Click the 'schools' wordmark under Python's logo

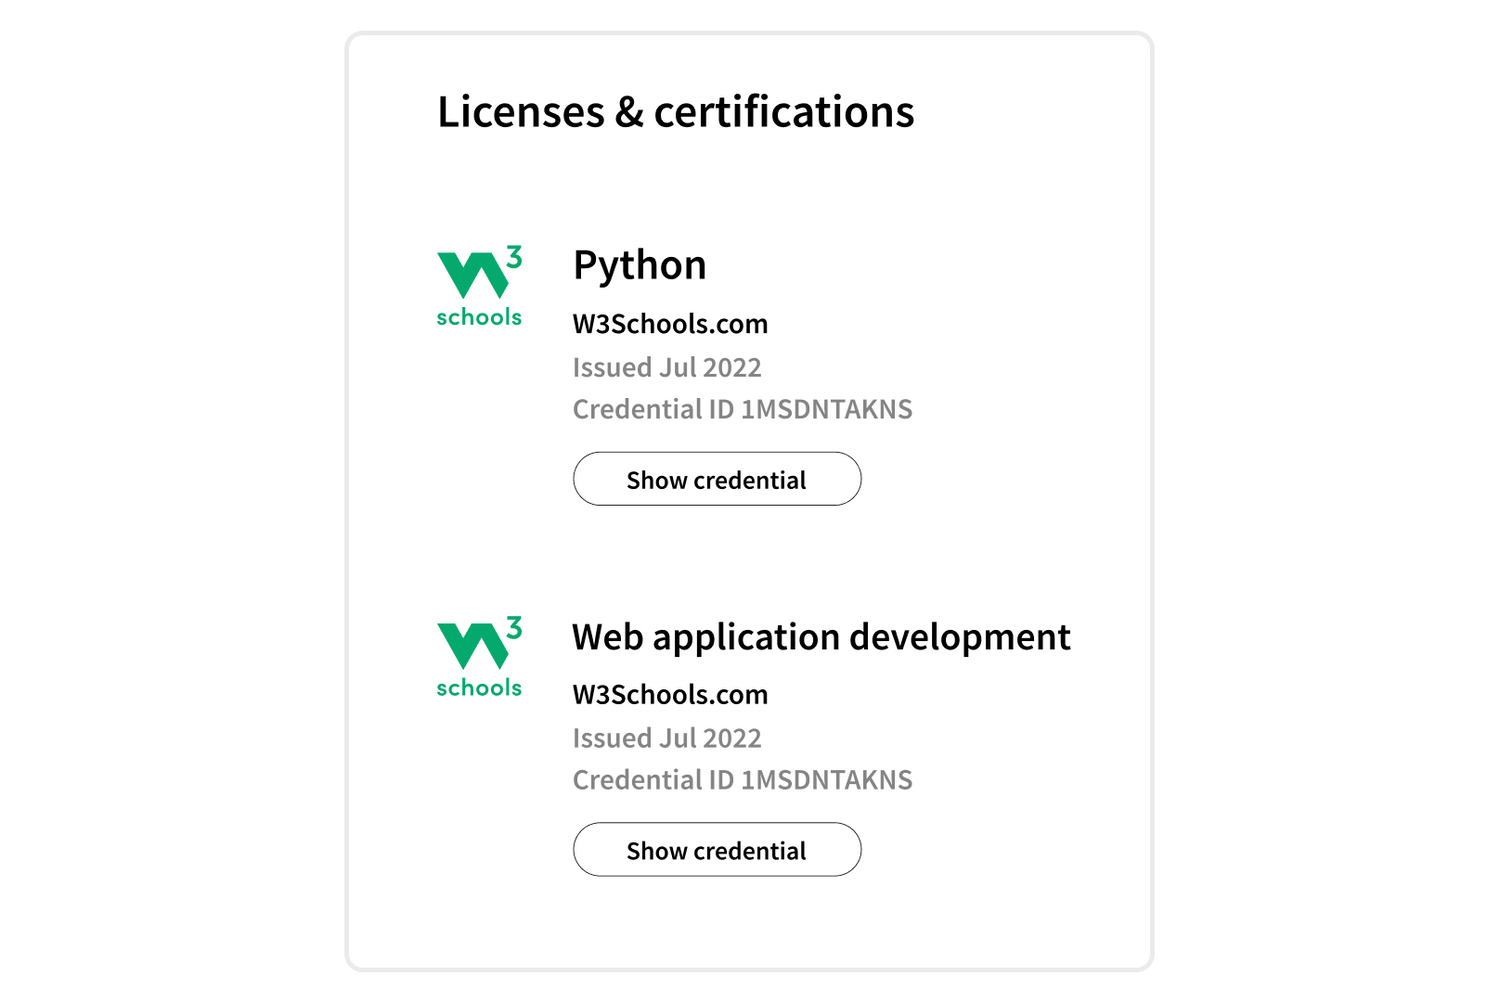(x=479, y=317)
